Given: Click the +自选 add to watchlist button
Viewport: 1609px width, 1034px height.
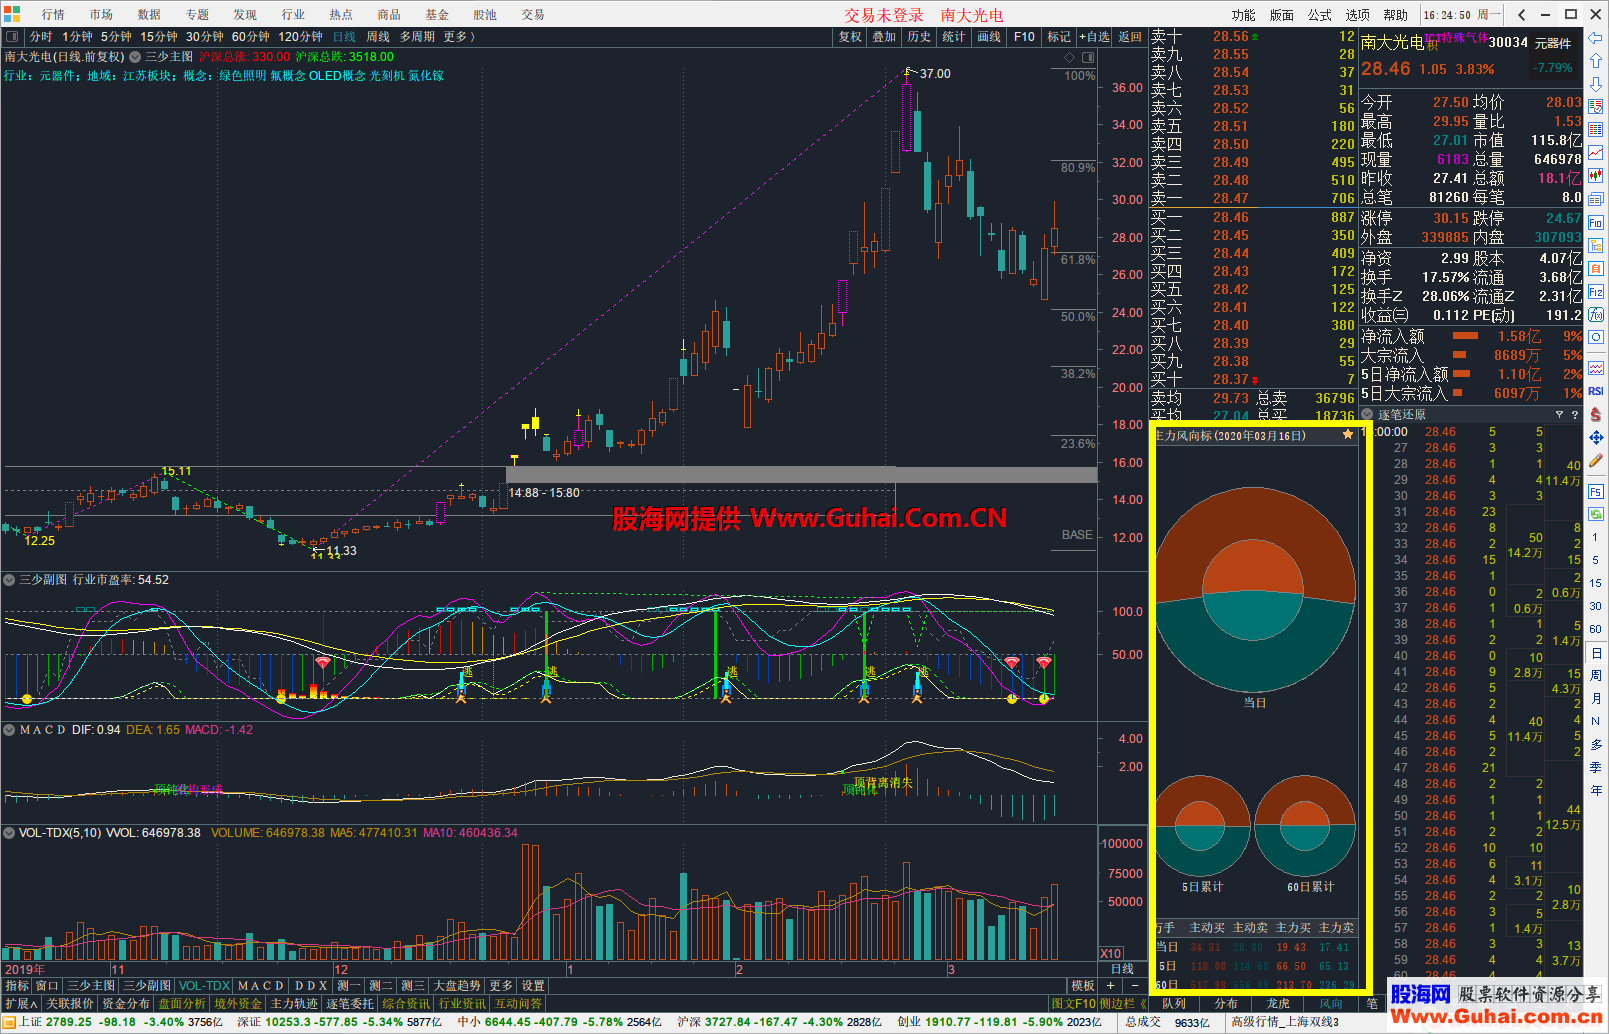Looking at the screenshot, I should pos(1095,37).
